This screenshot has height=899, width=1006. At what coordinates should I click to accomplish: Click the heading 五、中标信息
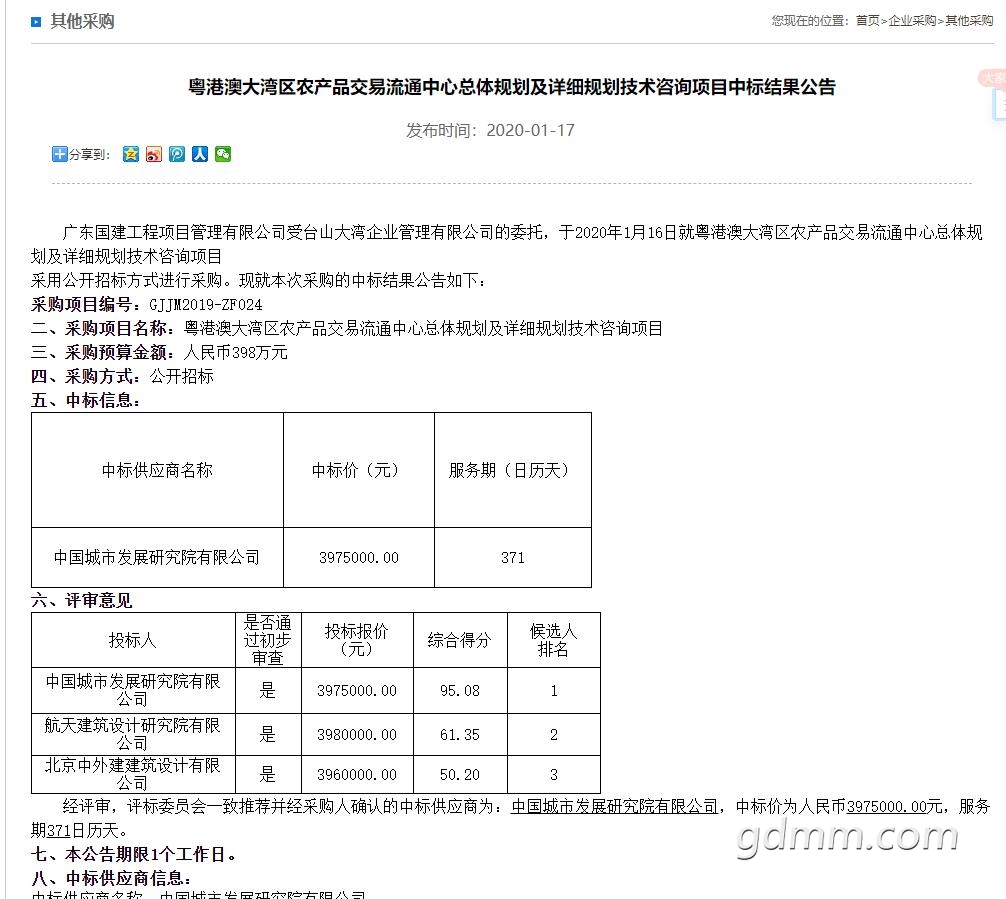click(85, 400)
